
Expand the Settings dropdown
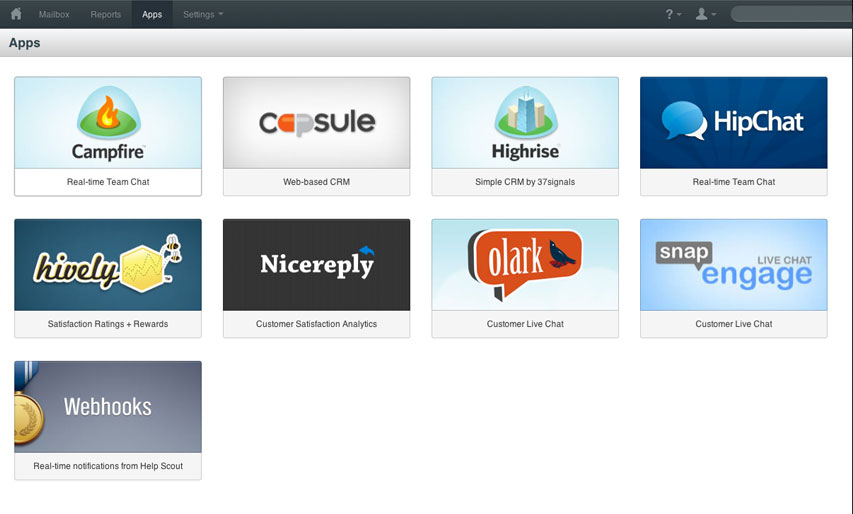click(203, 14)
